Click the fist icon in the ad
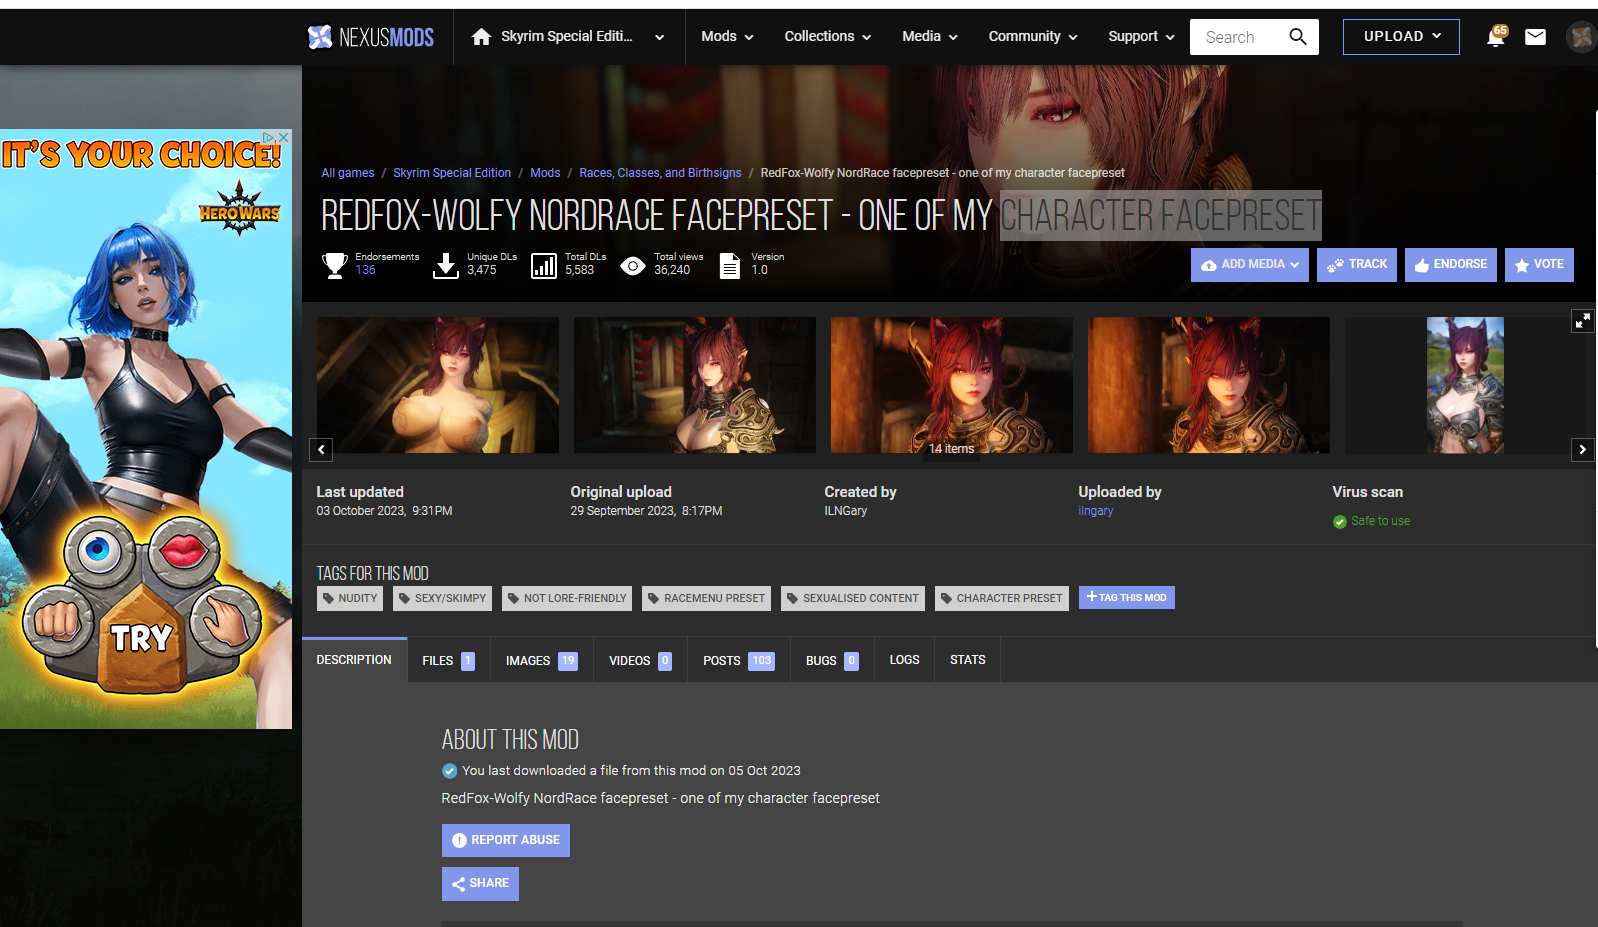The width and height of the screenshot is (1598, 927). (58, 621)
